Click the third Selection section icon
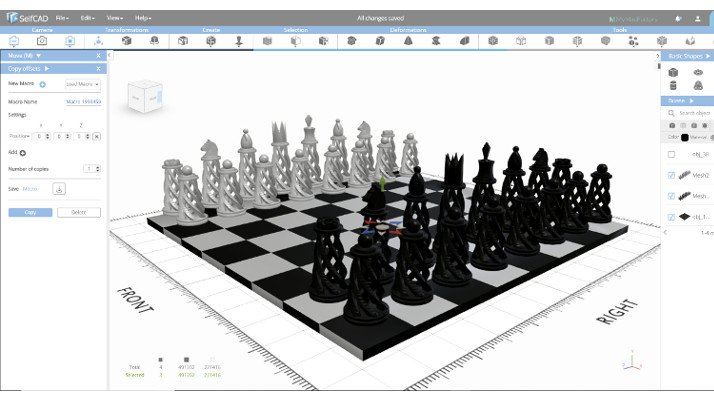 [x=323, y=41]
